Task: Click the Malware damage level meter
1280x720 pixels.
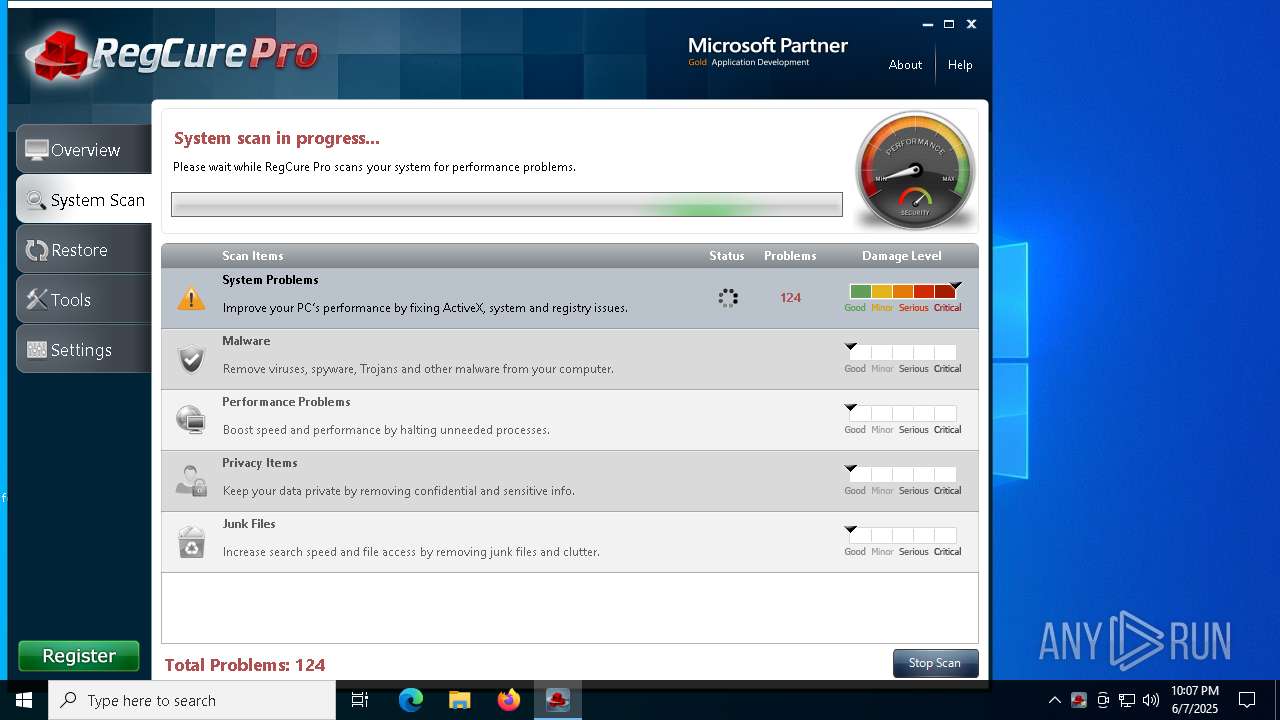Action: coord(903,352)
